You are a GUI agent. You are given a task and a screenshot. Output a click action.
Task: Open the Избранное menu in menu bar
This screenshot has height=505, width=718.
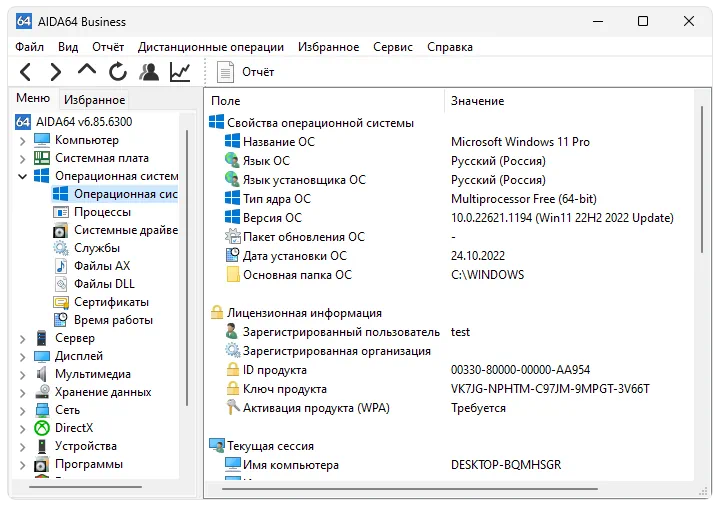pyautogui.click(x=328, y=47)
